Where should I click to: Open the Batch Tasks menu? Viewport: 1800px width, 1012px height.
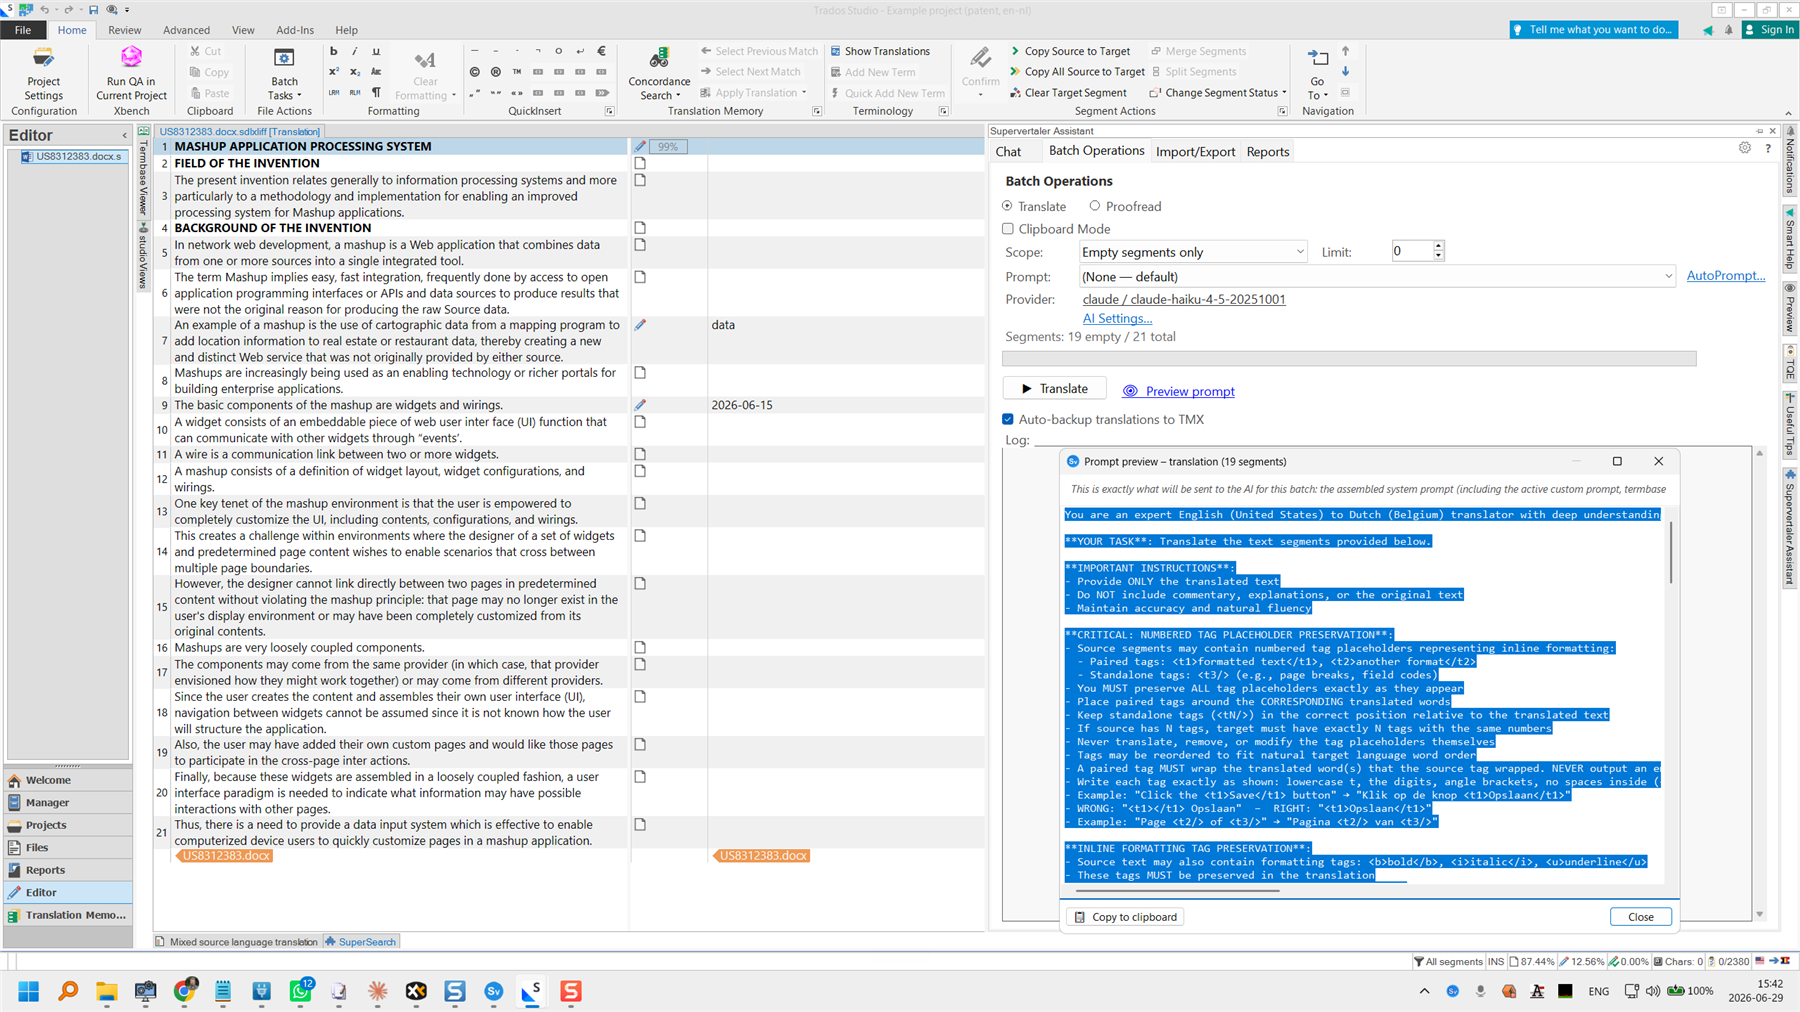284,75
